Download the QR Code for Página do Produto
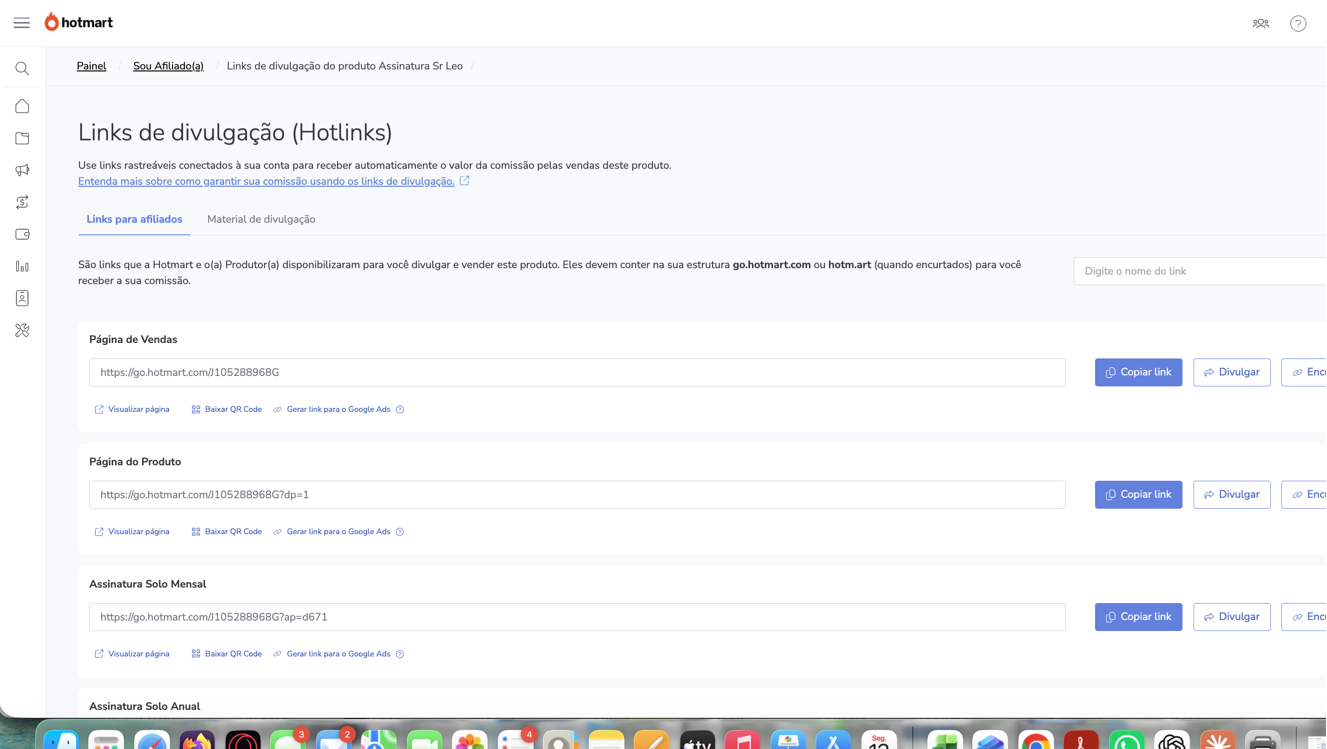The image size is (1327, 749). pos(226,532)
